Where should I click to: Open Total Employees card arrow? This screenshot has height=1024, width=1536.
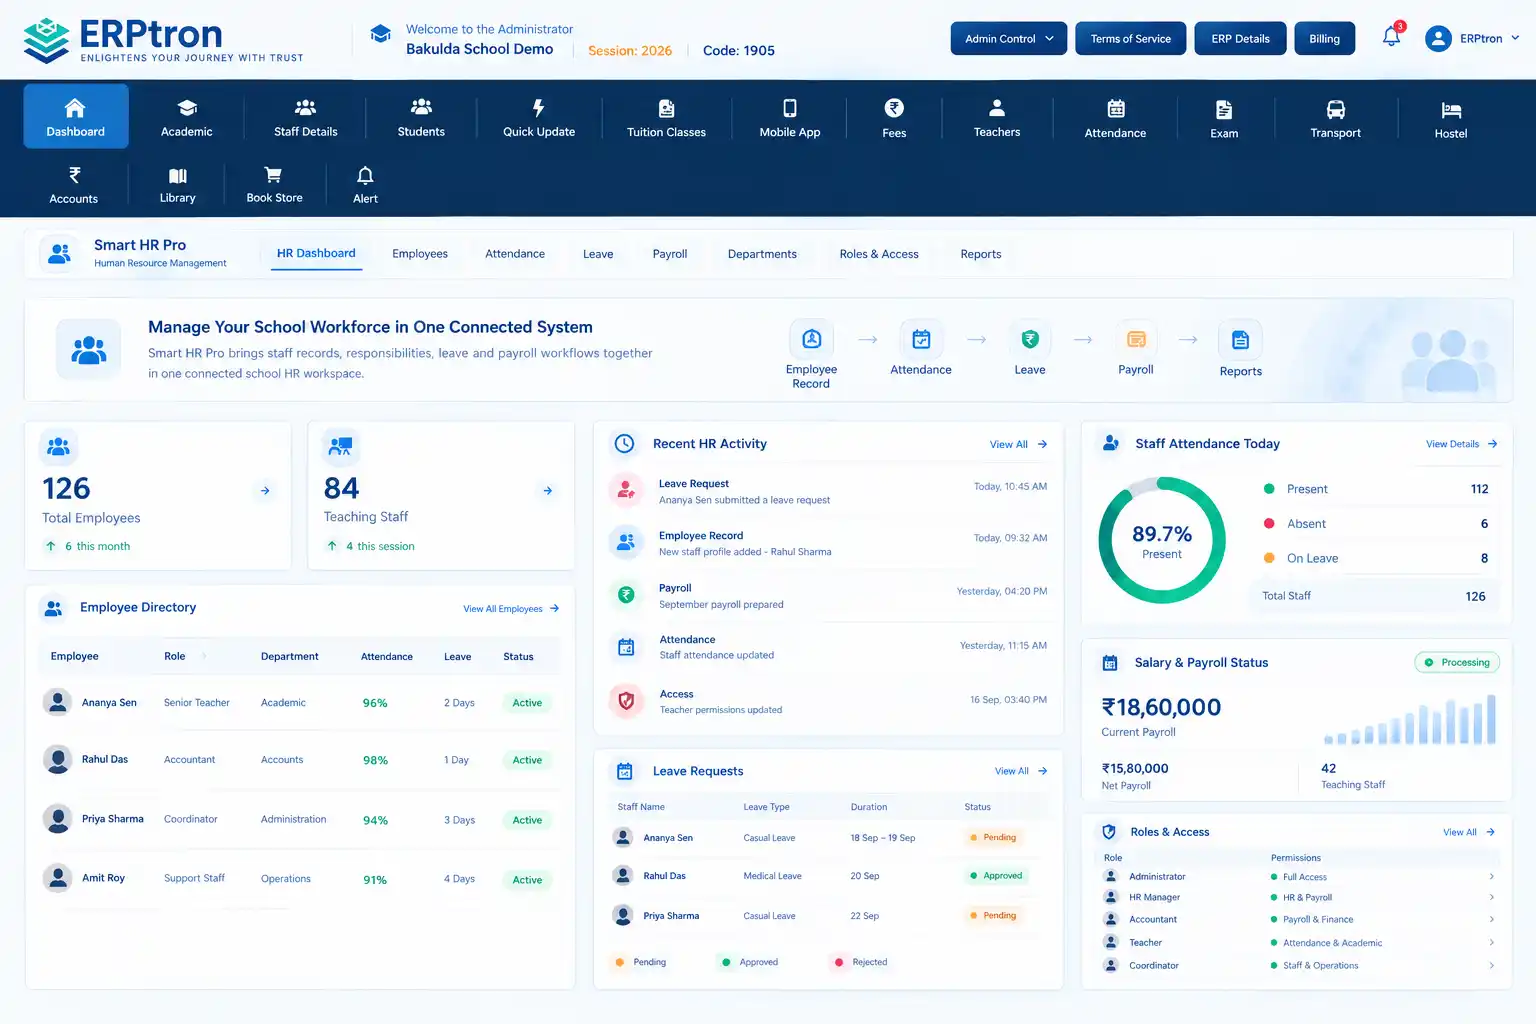[265, 491]
